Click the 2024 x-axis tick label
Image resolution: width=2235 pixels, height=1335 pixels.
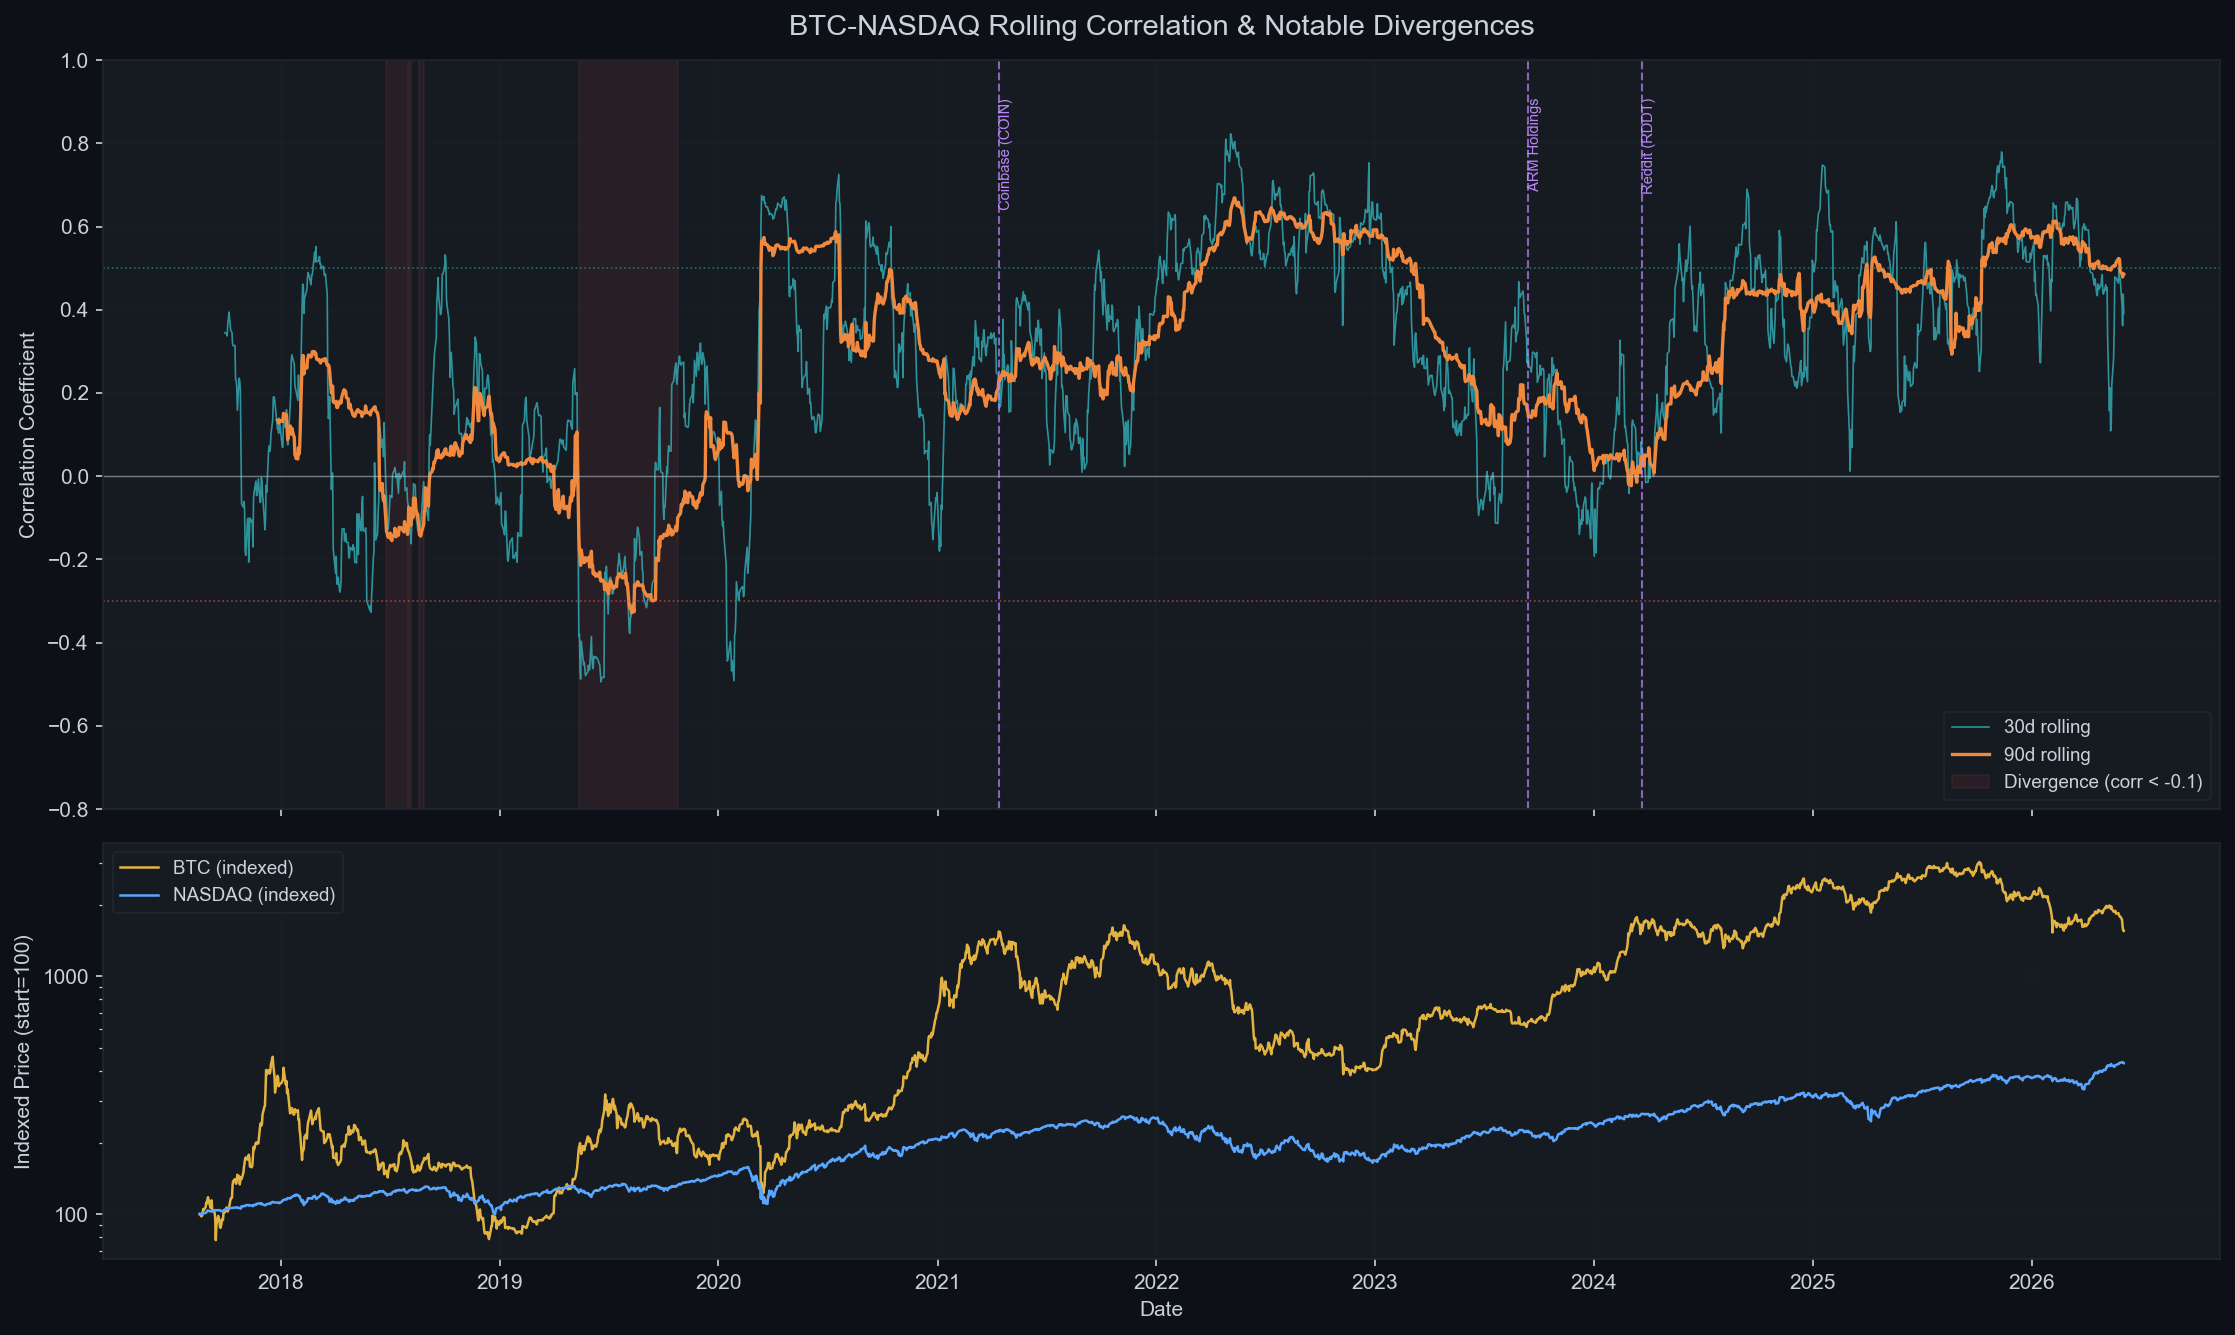(x=1594, y=1282)
